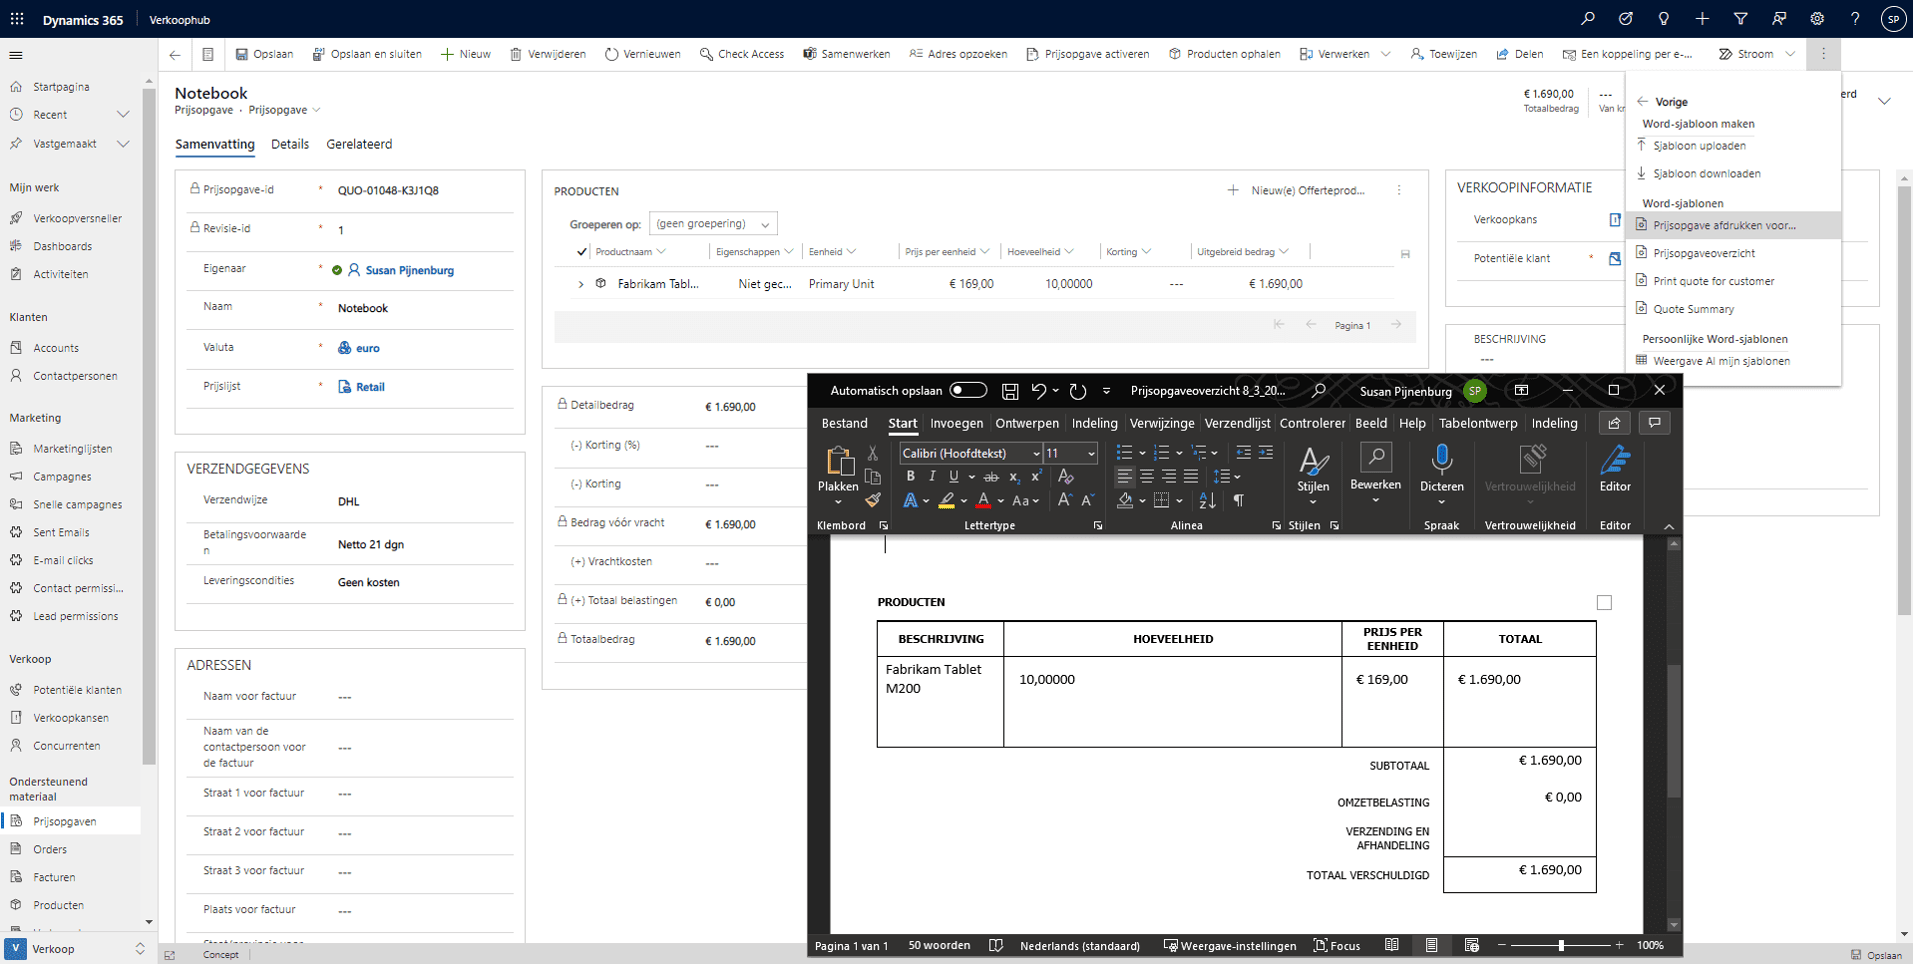Click the Format Painter brush icon
This screenshot has height=964, width=1914.
pos(873,500)
